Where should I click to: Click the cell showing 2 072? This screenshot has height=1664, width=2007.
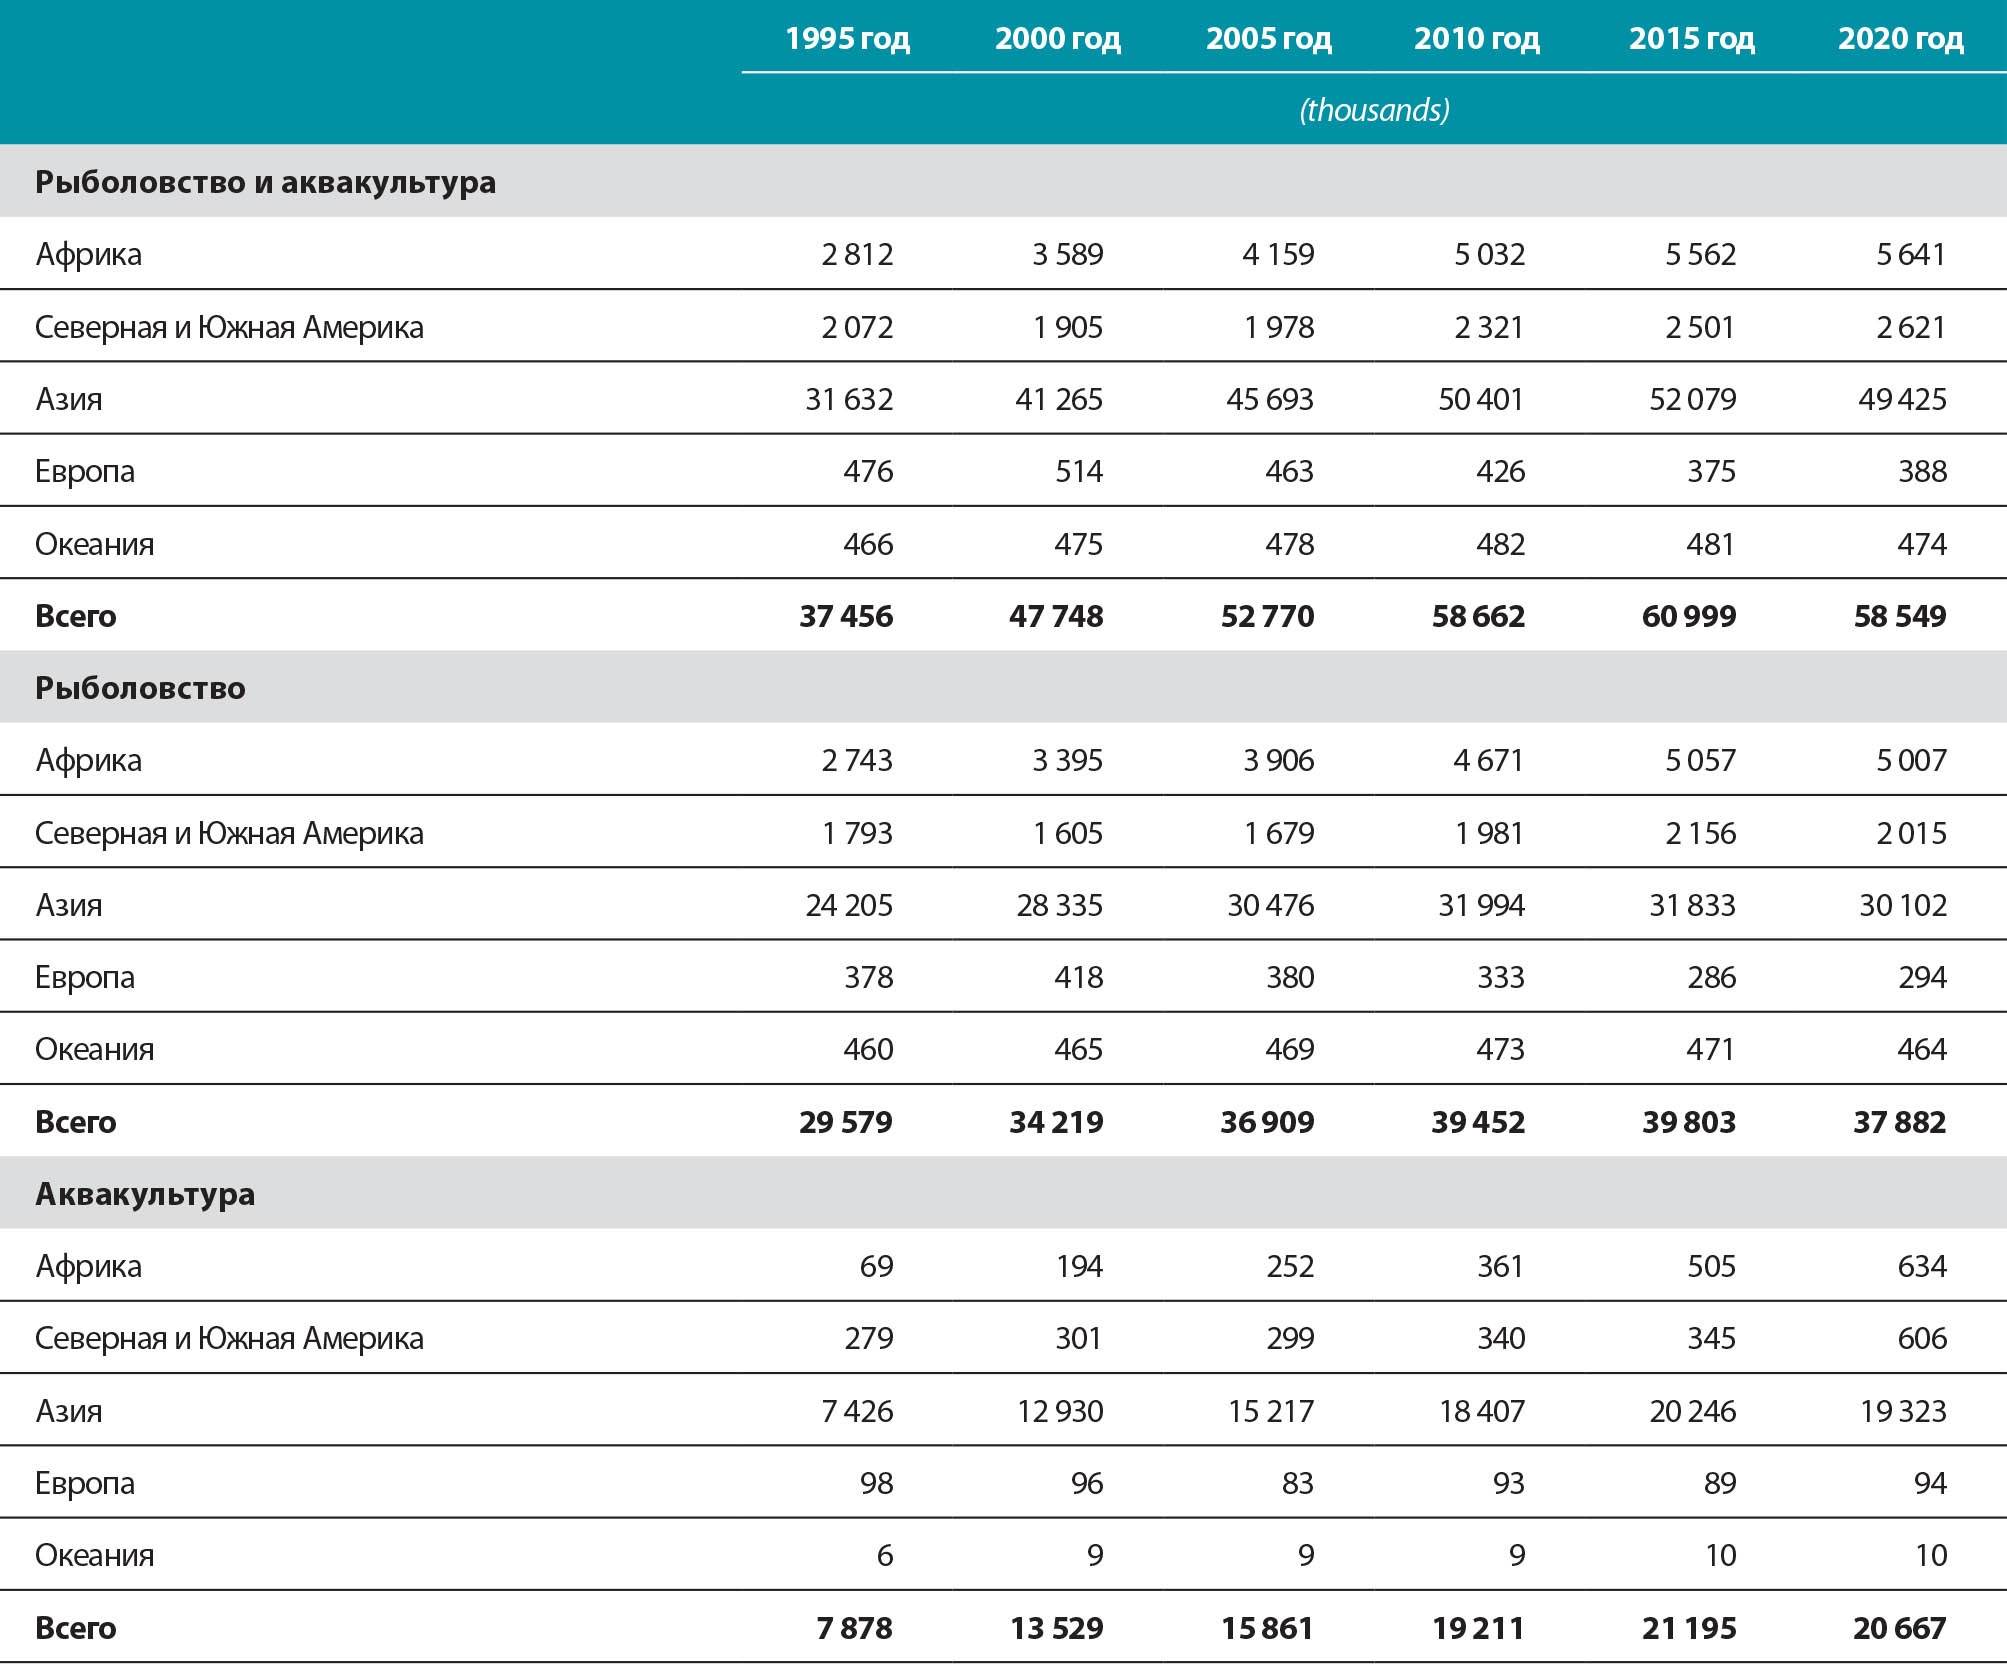[857, 327]
